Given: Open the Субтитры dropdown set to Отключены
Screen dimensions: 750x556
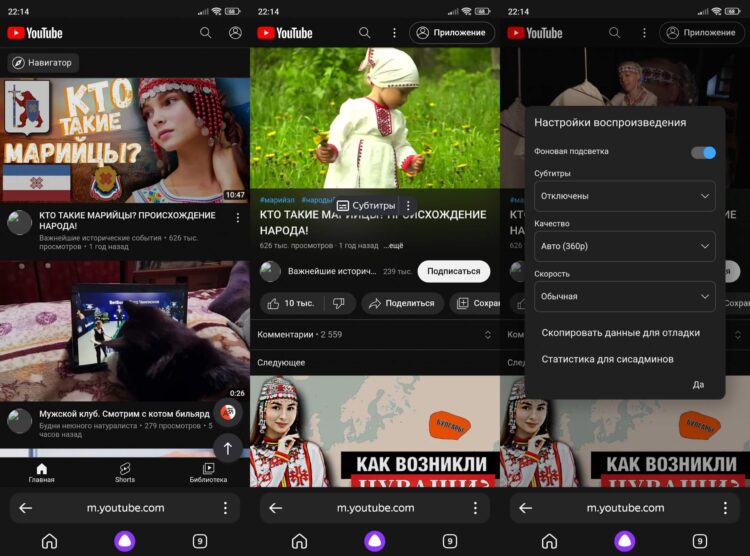Looking at the screenshot, I should 625,196.
